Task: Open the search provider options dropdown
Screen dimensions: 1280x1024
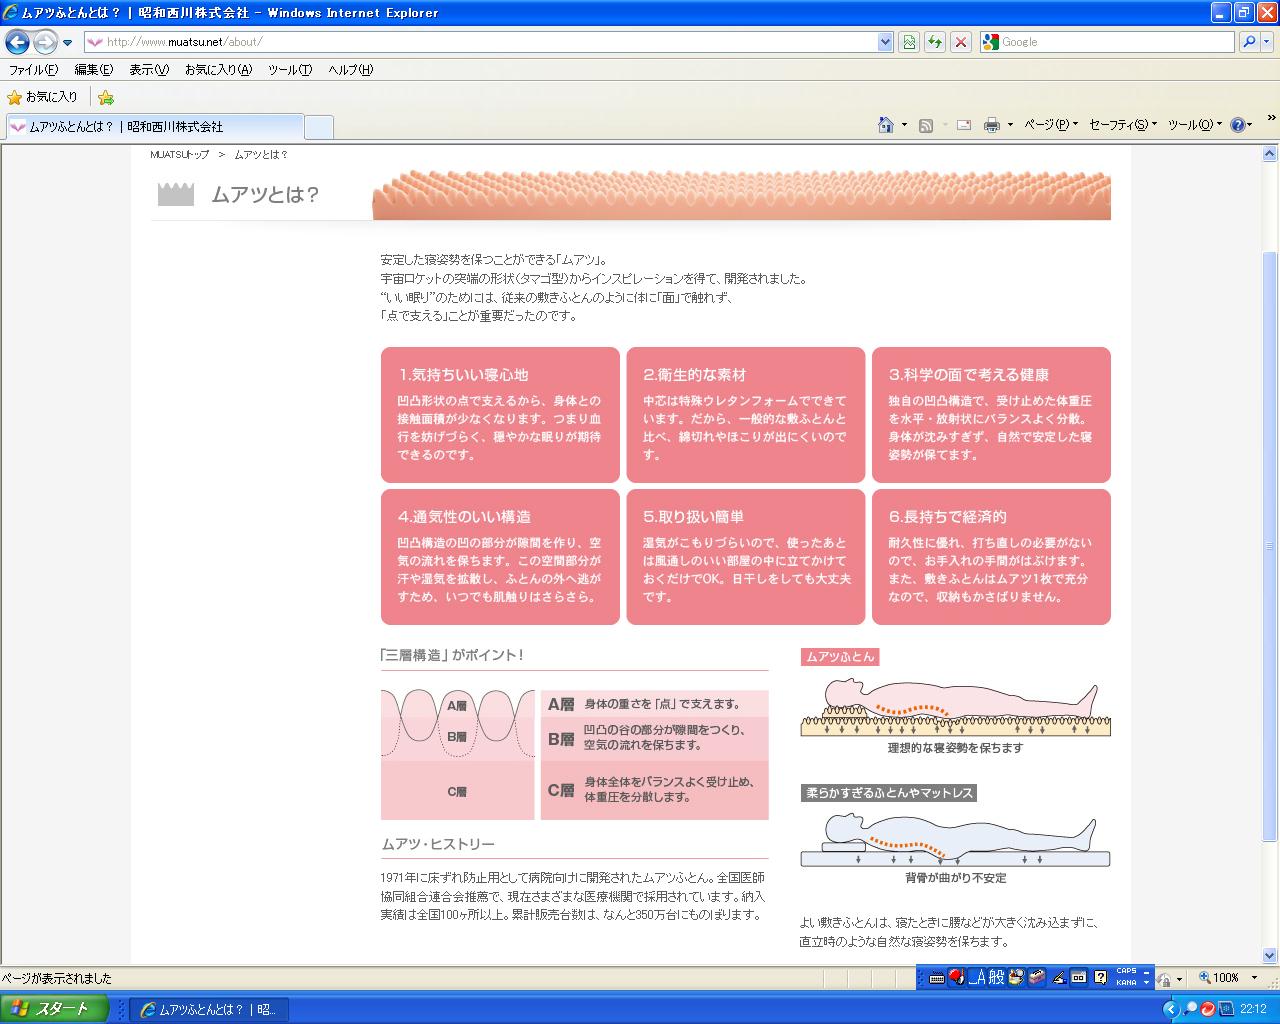Action: click(x=1267, y=42)
